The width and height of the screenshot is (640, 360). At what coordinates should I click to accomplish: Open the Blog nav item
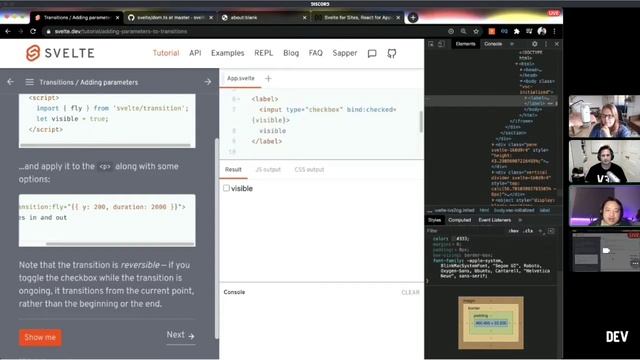click(291, 53)
